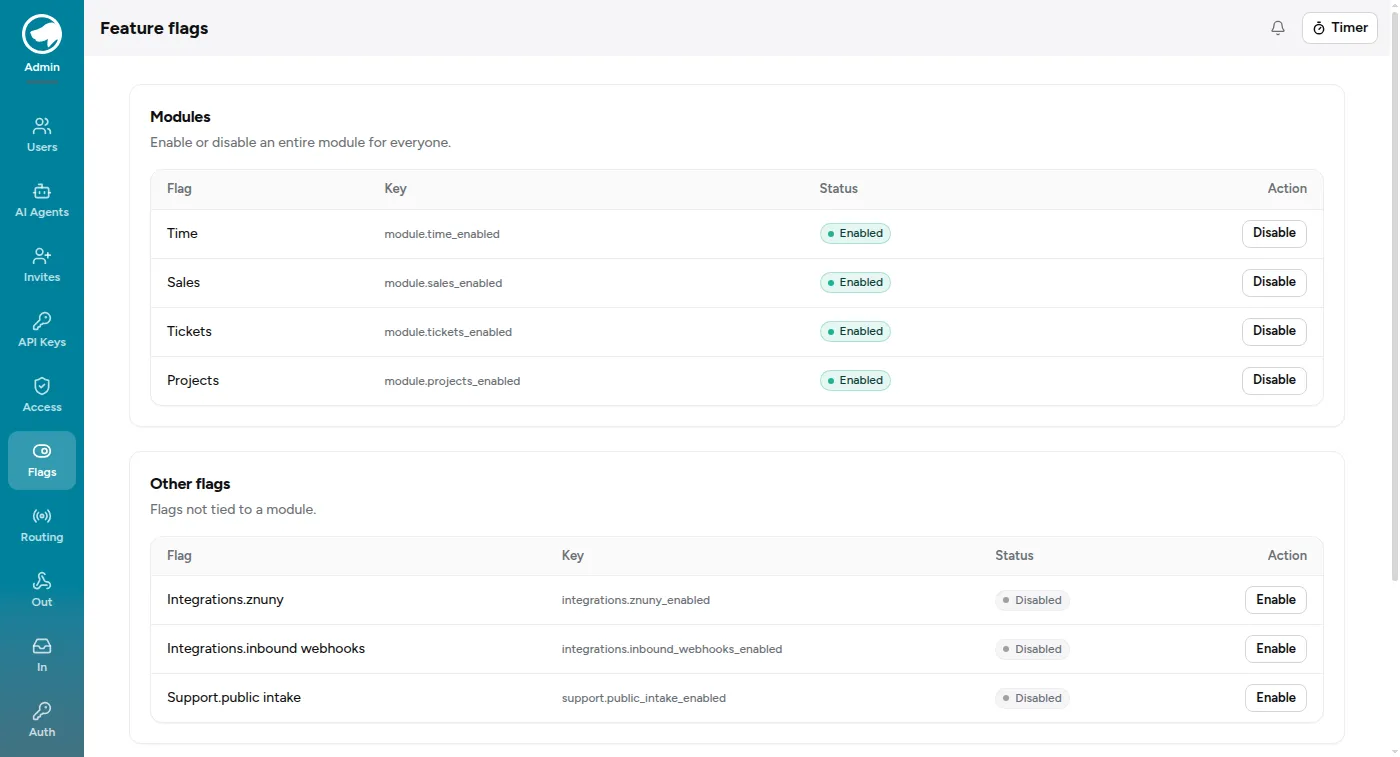This screenshot has height=757, width=1400.
Task: Open notifications bell
Action: [1278, 28]
